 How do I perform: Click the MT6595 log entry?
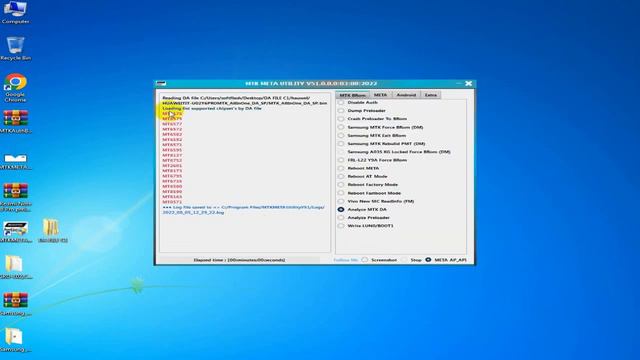click(172, 150)
